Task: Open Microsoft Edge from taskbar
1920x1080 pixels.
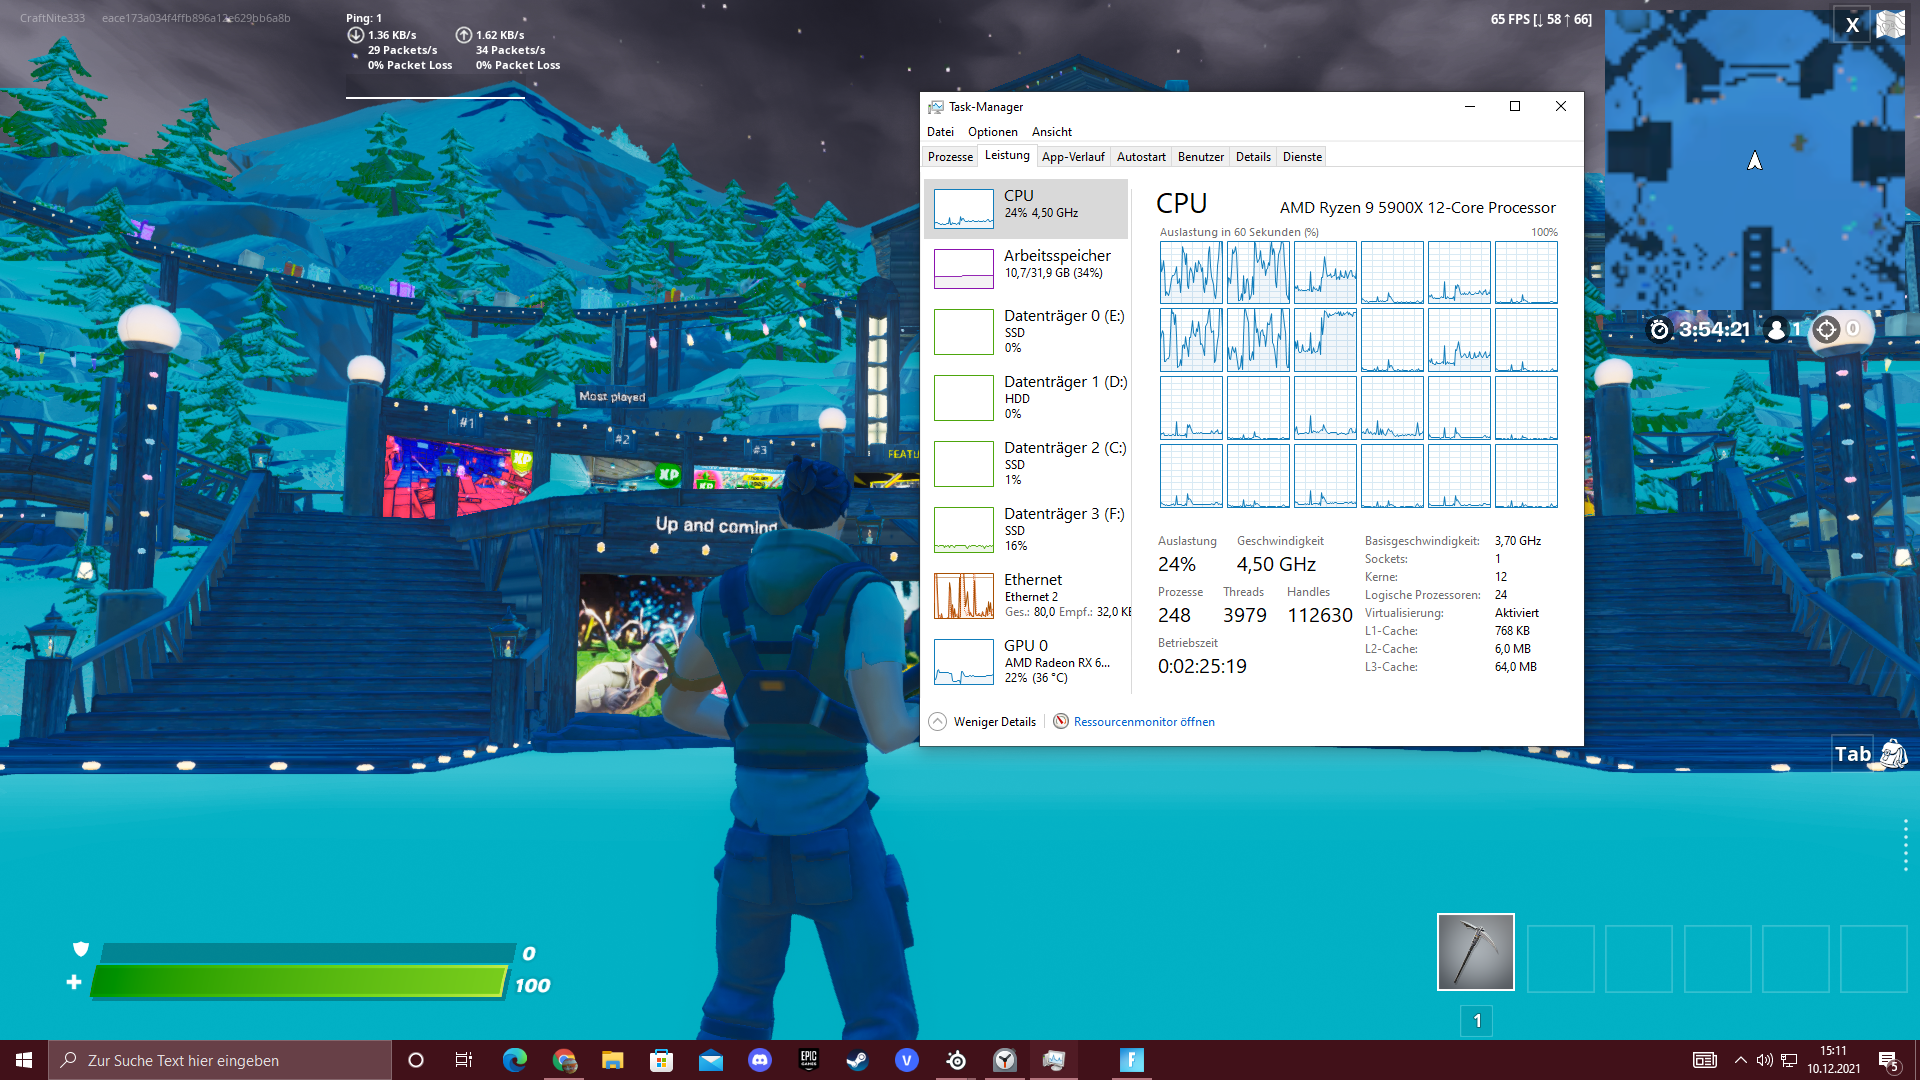Action: [515, 1060]
